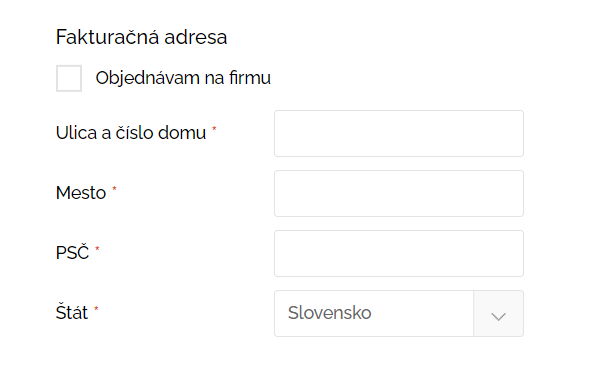The width and height of the screenshot is (603, 383).
Task: Click the Slovensko selected value
Action: 330,313
